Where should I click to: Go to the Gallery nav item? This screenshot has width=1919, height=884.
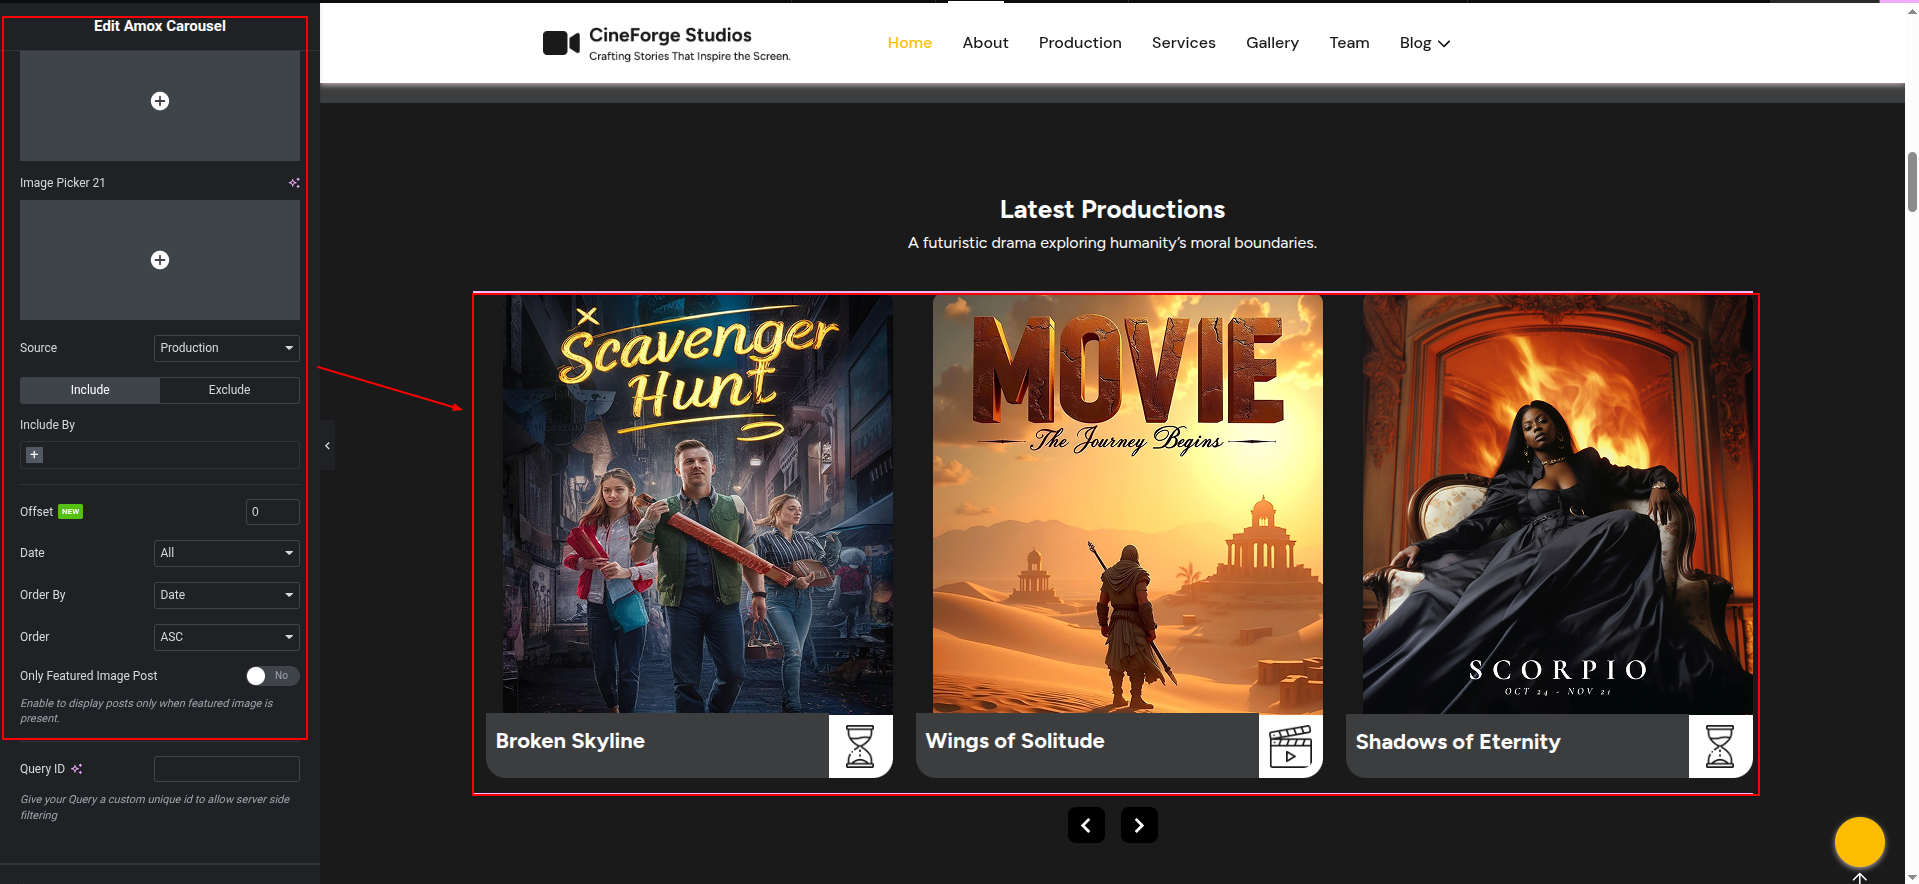coord(1272,43)
